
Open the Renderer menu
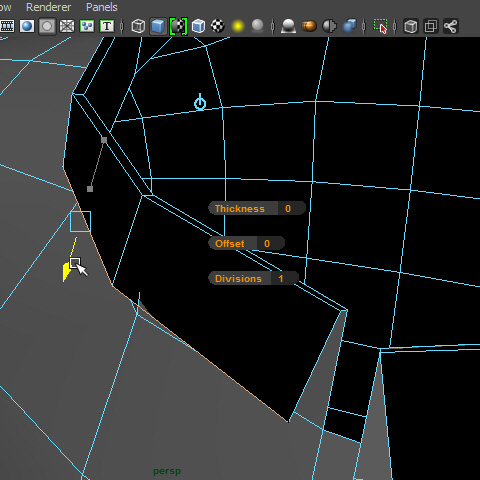[49, 7]
